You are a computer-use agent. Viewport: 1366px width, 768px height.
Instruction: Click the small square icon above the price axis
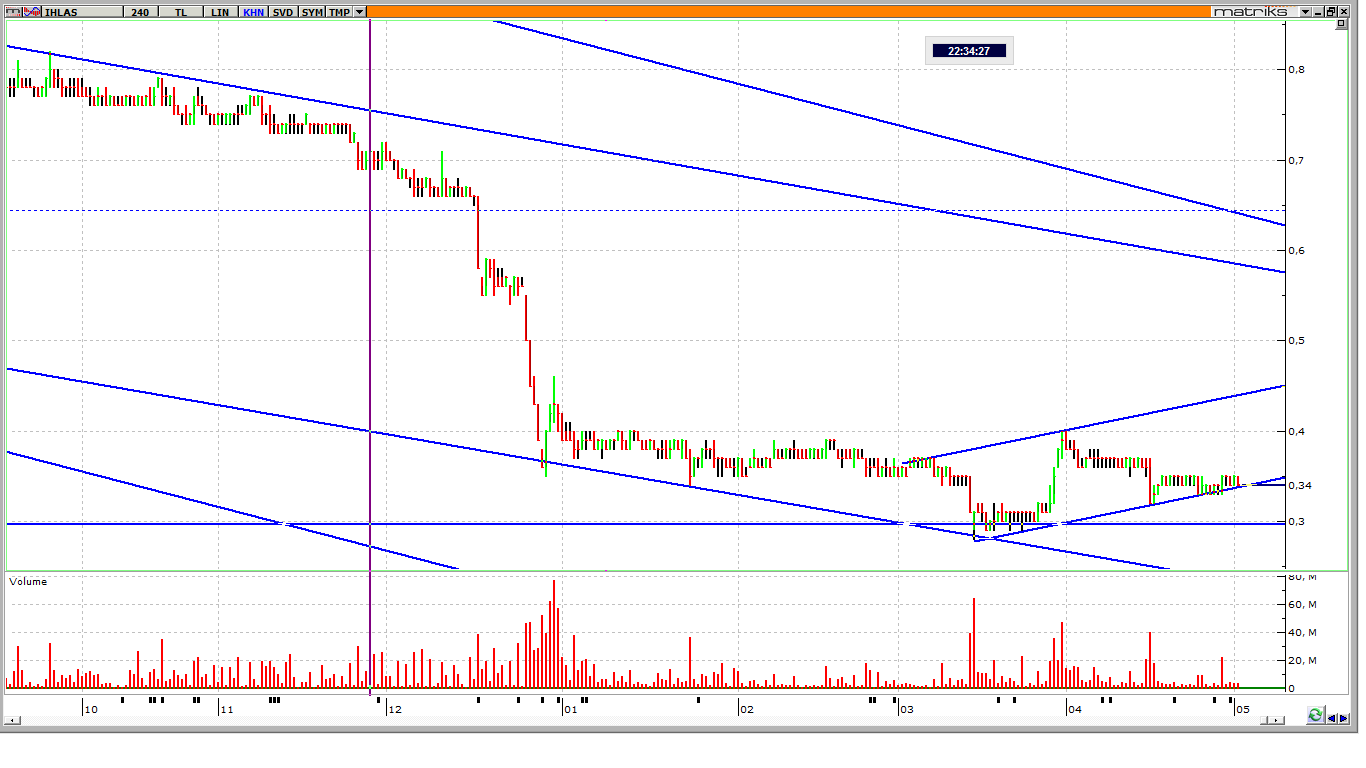click(1341, 25)
